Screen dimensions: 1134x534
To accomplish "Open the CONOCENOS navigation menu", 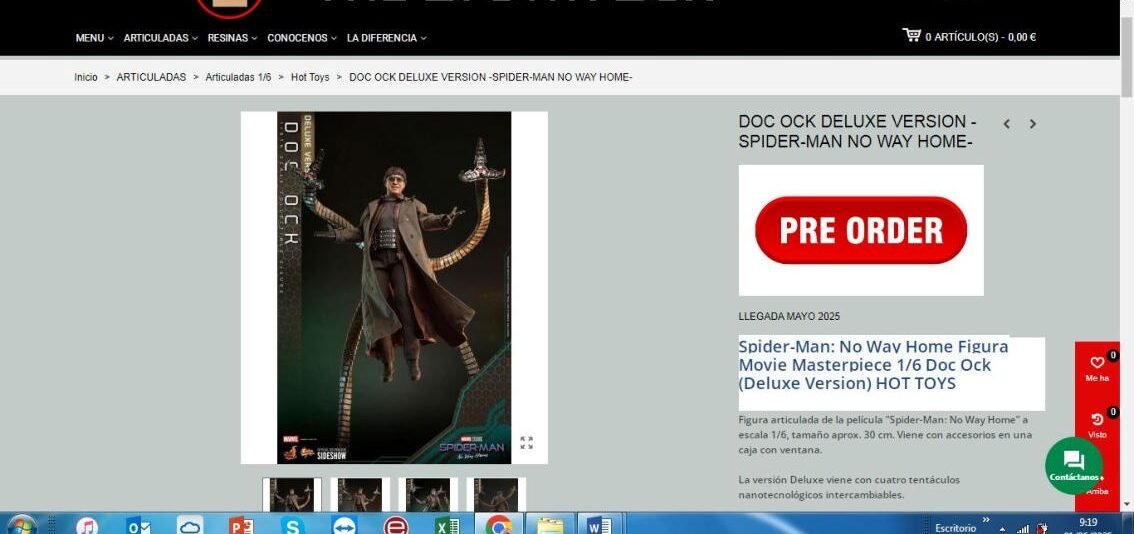I will [301, 38].
